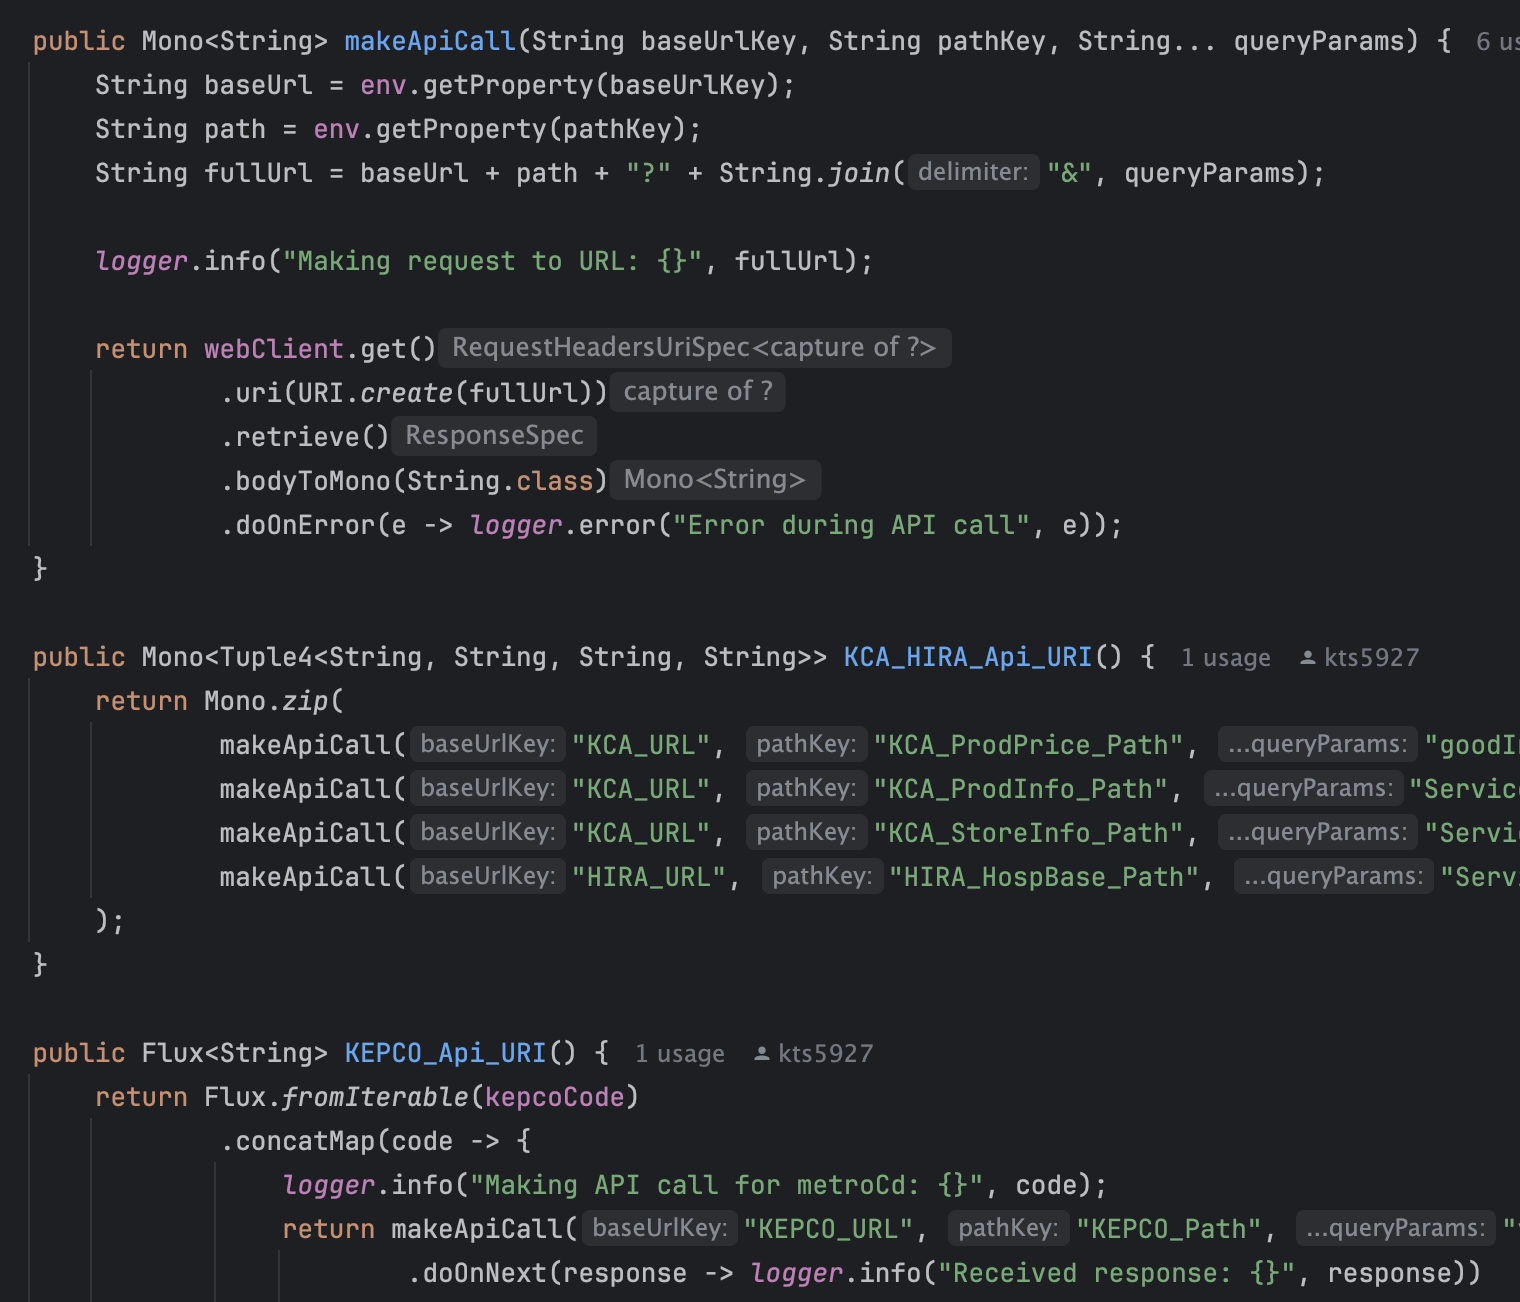Click pathKey hint on the KCA_ProdInfo_Path line

click(x=806, y=788)
